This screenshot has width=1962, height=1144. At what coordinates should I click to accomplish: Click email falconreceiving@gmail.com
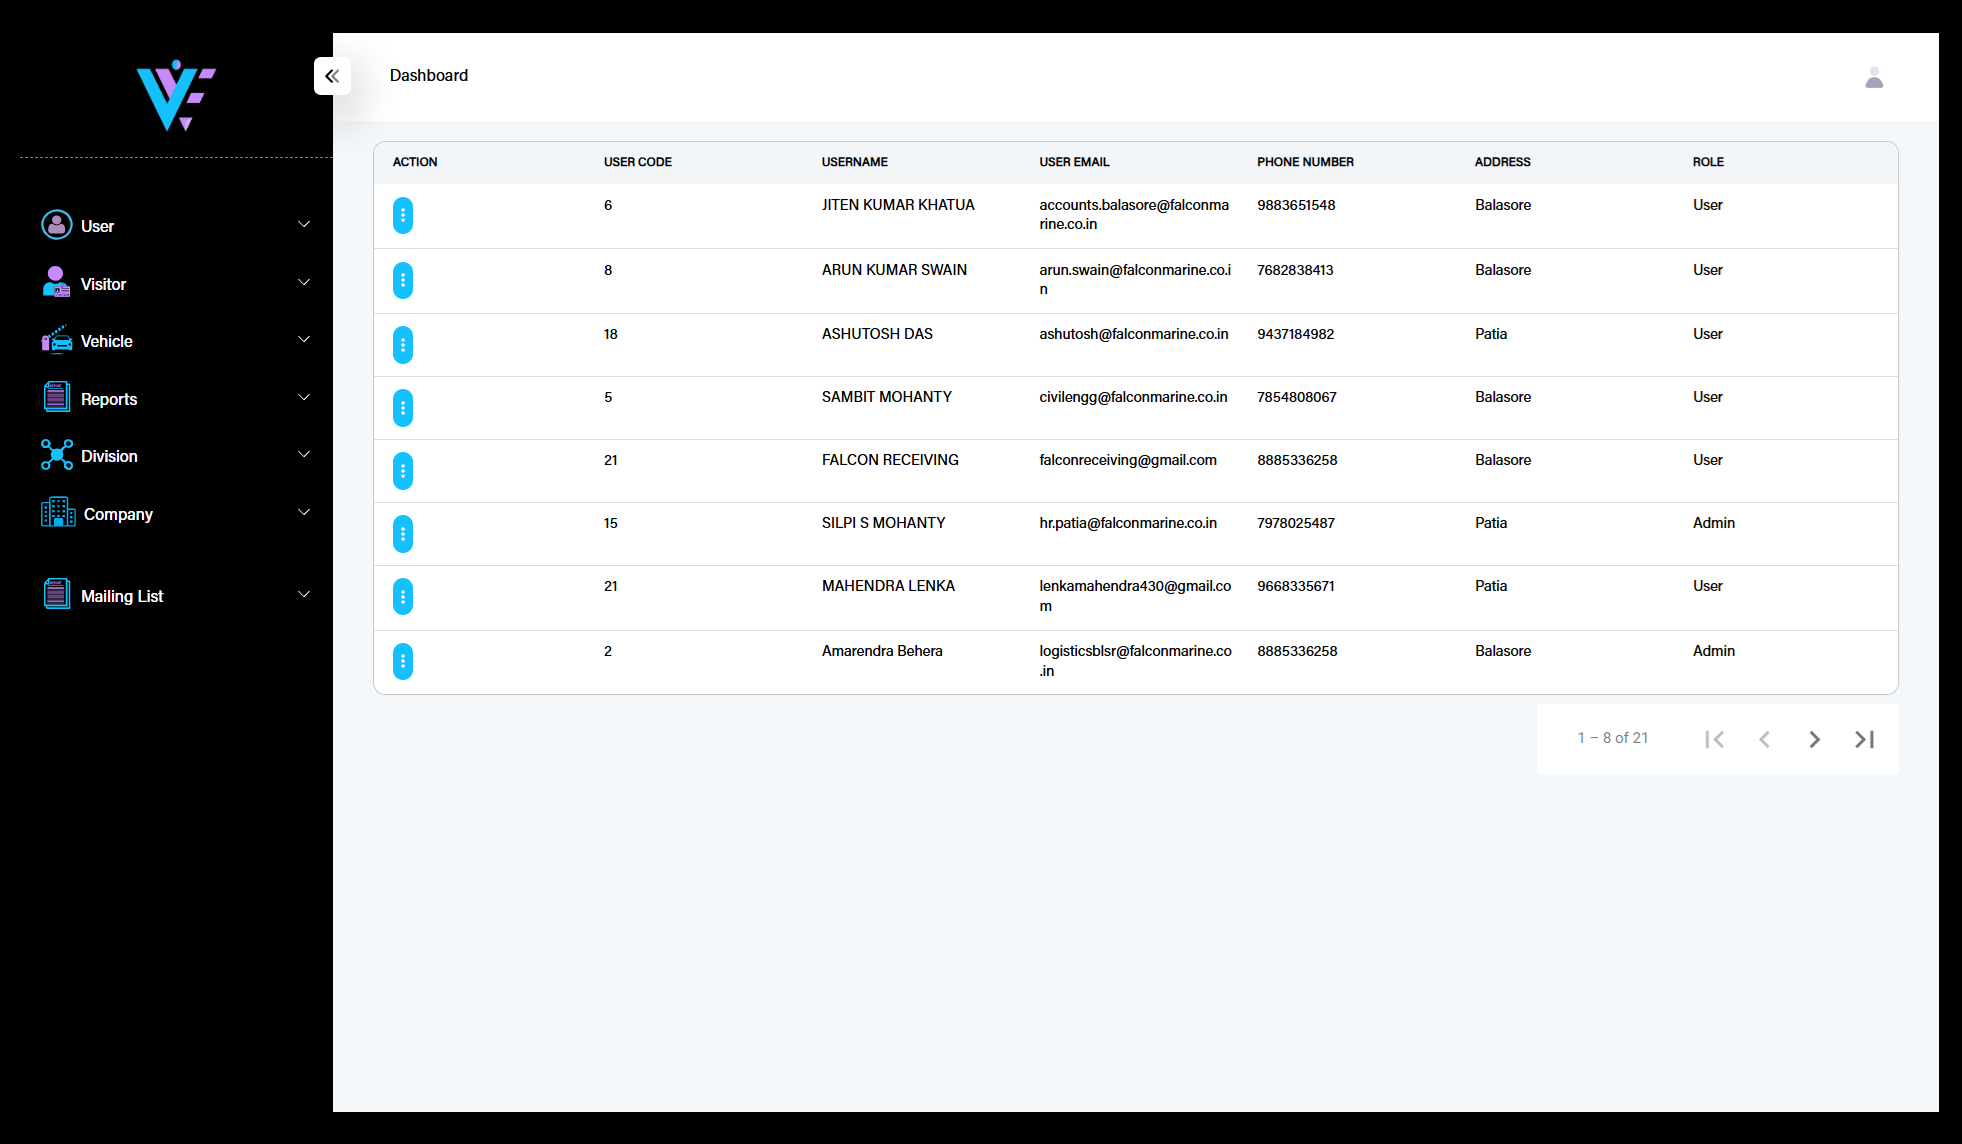(1128, 460)
